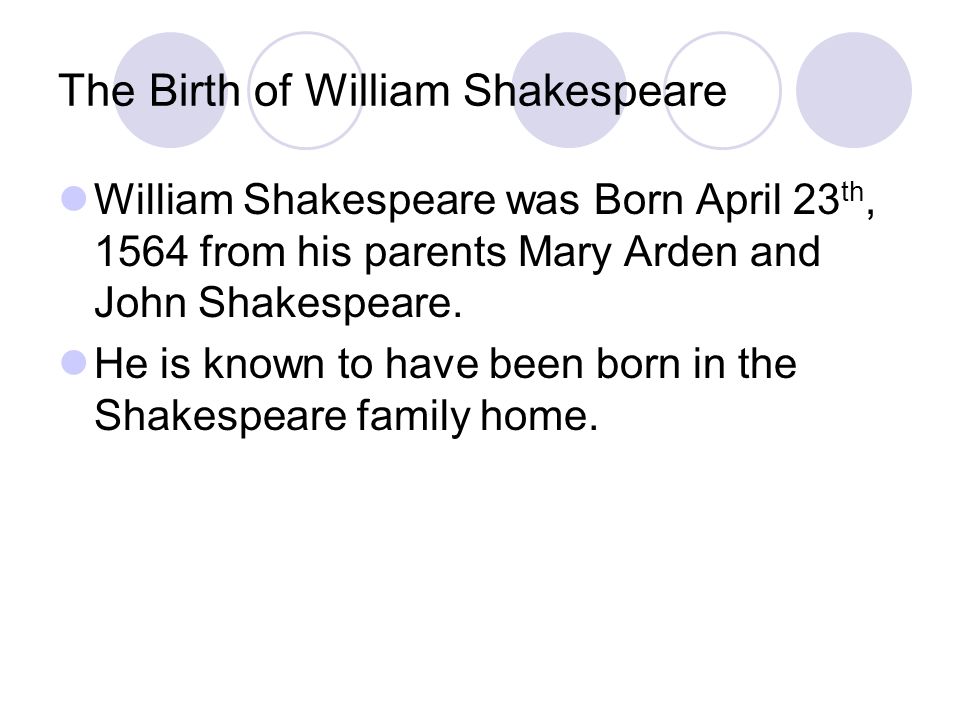This screenshot has width=960, height=720.
Task: Click the slide title 'The Birth of William Shakespeare'
Action: pyautogui.click(x=392, y=92)
